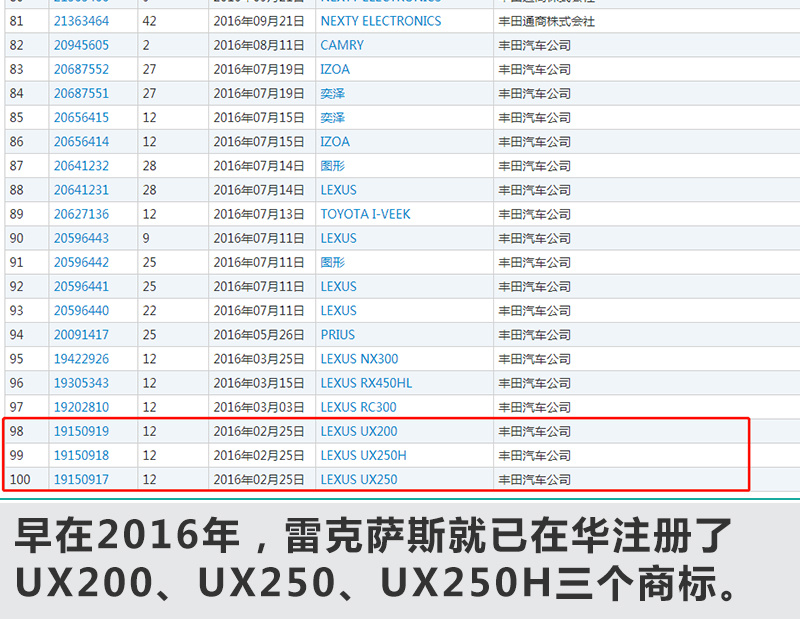
Task: Select class 22 in row 93
Action: click(x=149, y=311)
